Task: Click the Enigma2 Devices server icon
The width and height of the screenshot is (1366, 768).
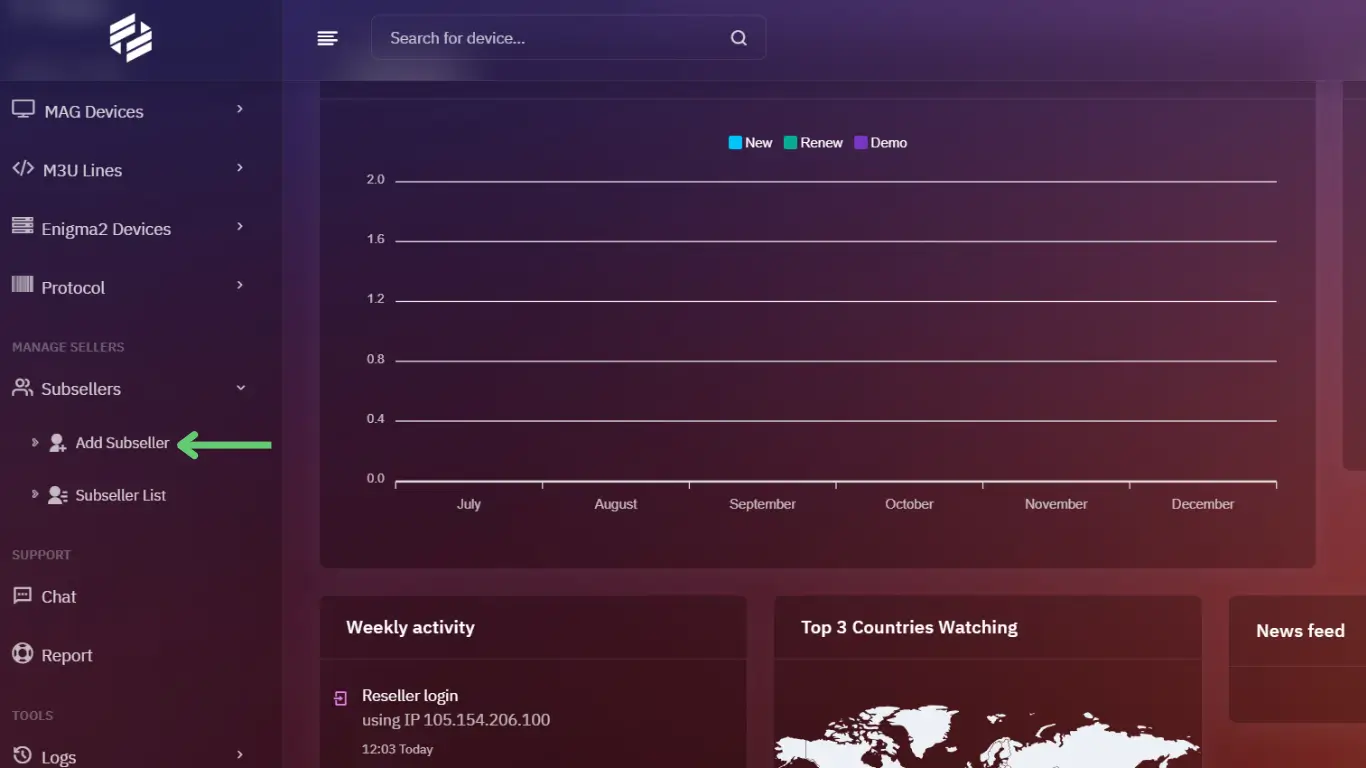Action: pos(22,227)
